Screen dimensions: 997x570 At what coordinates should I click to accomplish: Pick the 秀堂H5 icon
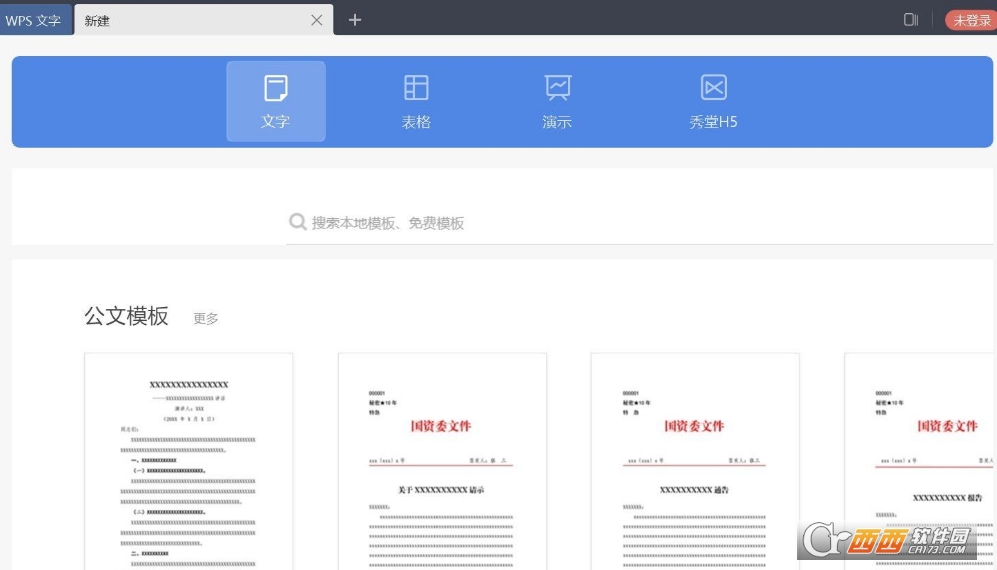[713, 88]
